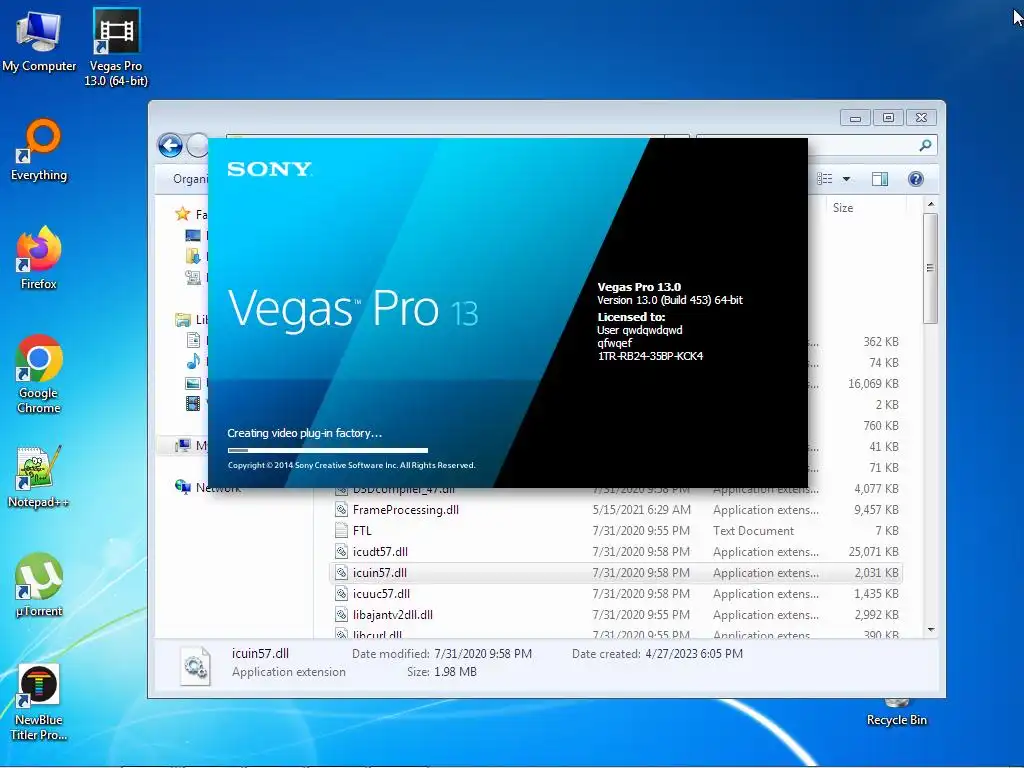Launch Vegas Pro 13.0 (64-bit) desktop shortcut

pos(116,47)
